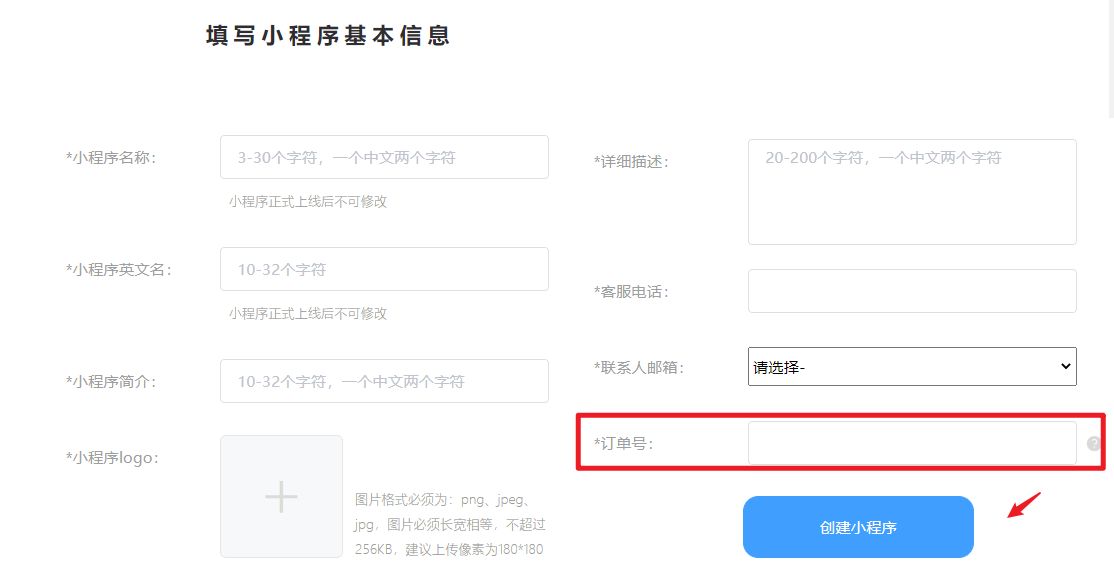Click the *联系人邮箱 label
Screen dimensions: 1114x580
tap(639, 367)
